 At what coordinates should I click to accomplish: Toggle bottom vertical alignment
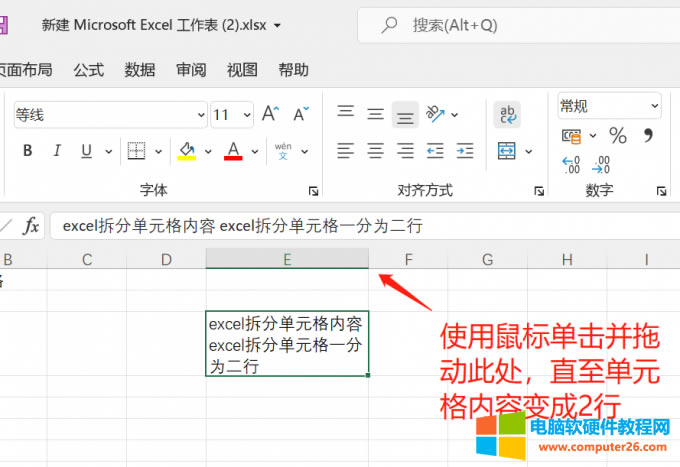(x=405, y=114)
